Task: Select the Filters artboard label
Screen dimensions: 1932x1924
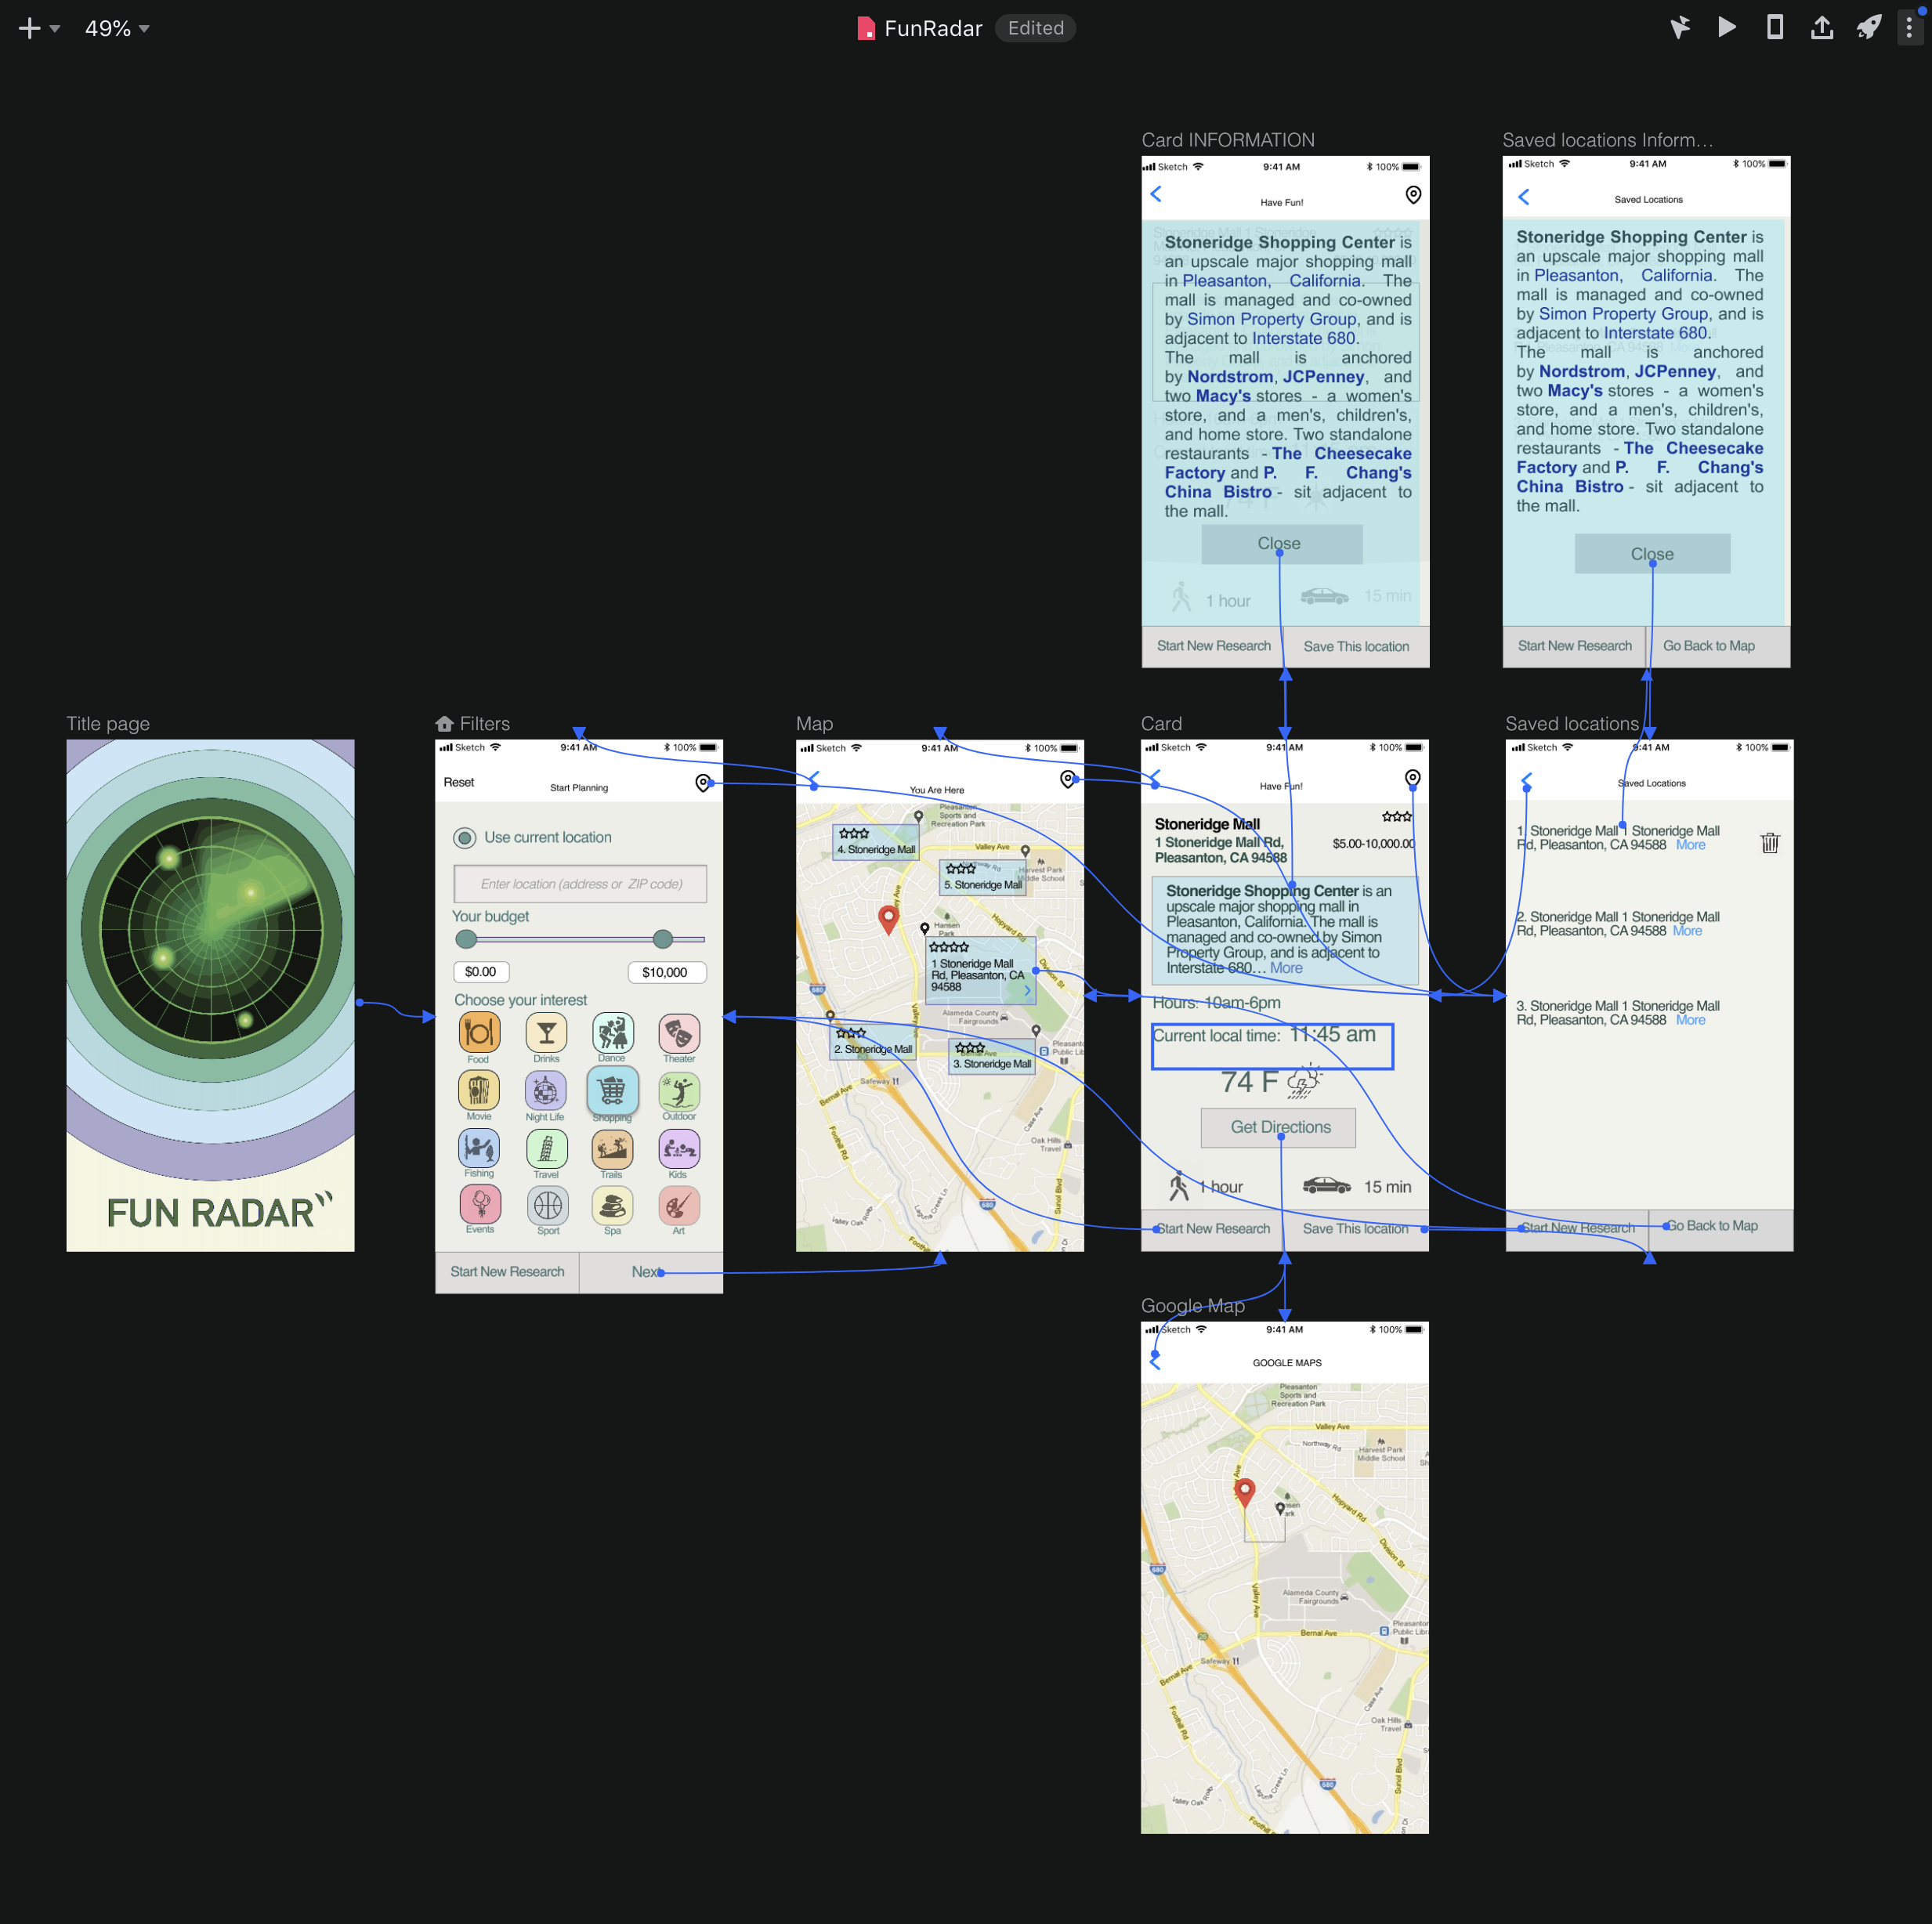Action: click(484, 723)
